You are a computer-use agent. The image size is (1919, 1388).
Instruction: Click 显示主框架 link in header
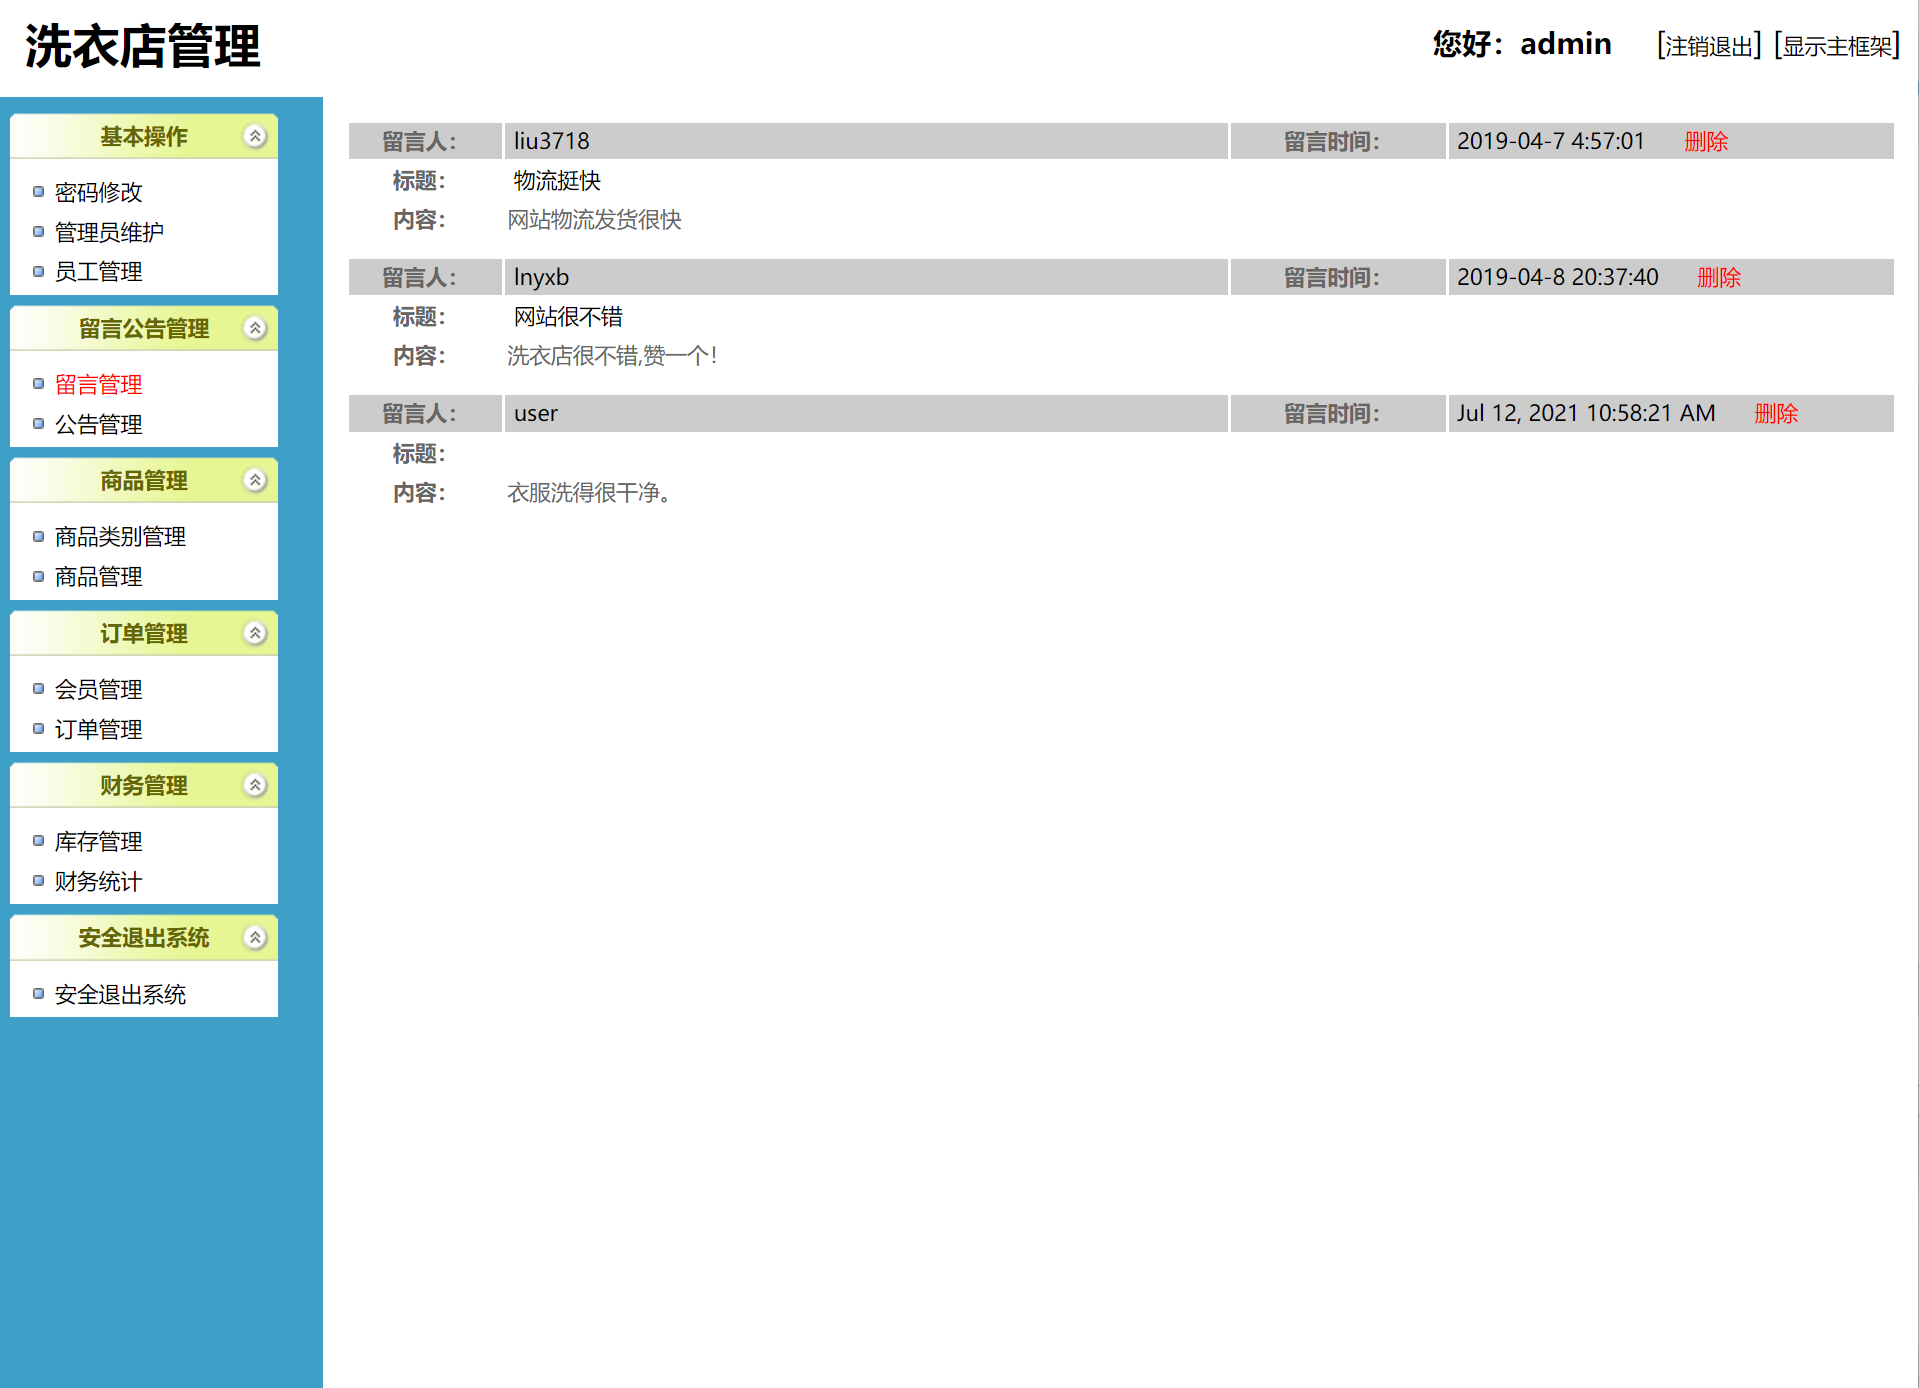click(1837, 46)
